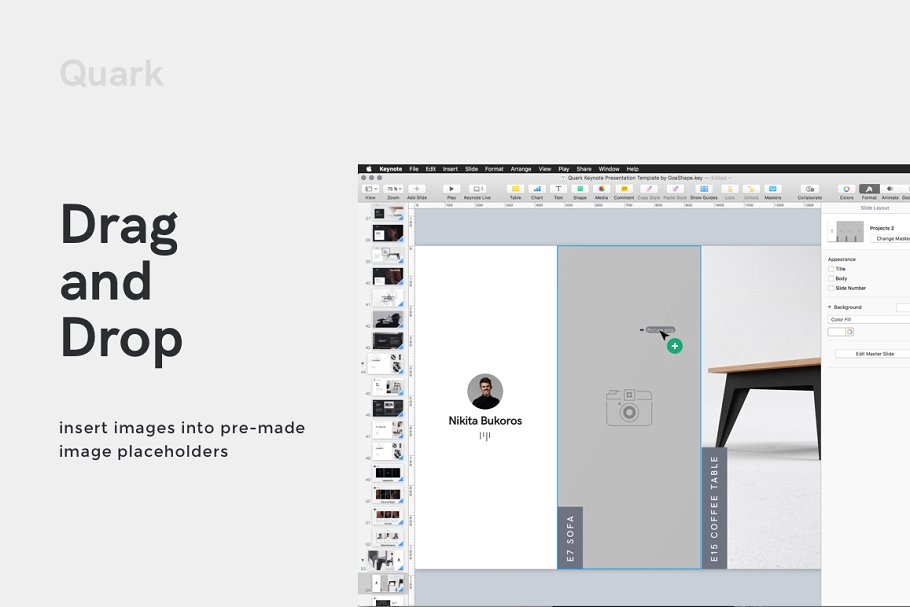Toggle the Slide Number checkbox
Screen dimensions: 910x607
830,288
